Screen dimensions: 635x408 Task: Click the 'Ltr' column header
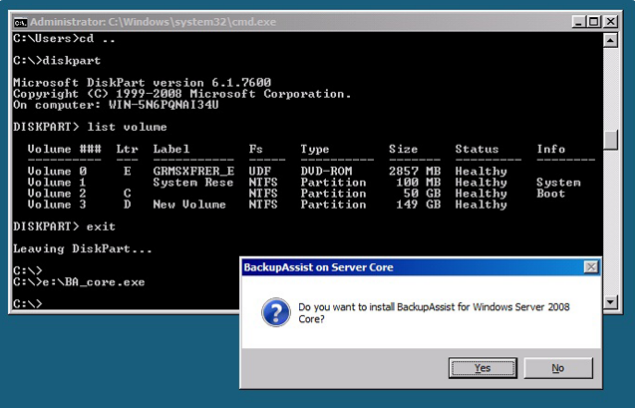click(127, 149)
